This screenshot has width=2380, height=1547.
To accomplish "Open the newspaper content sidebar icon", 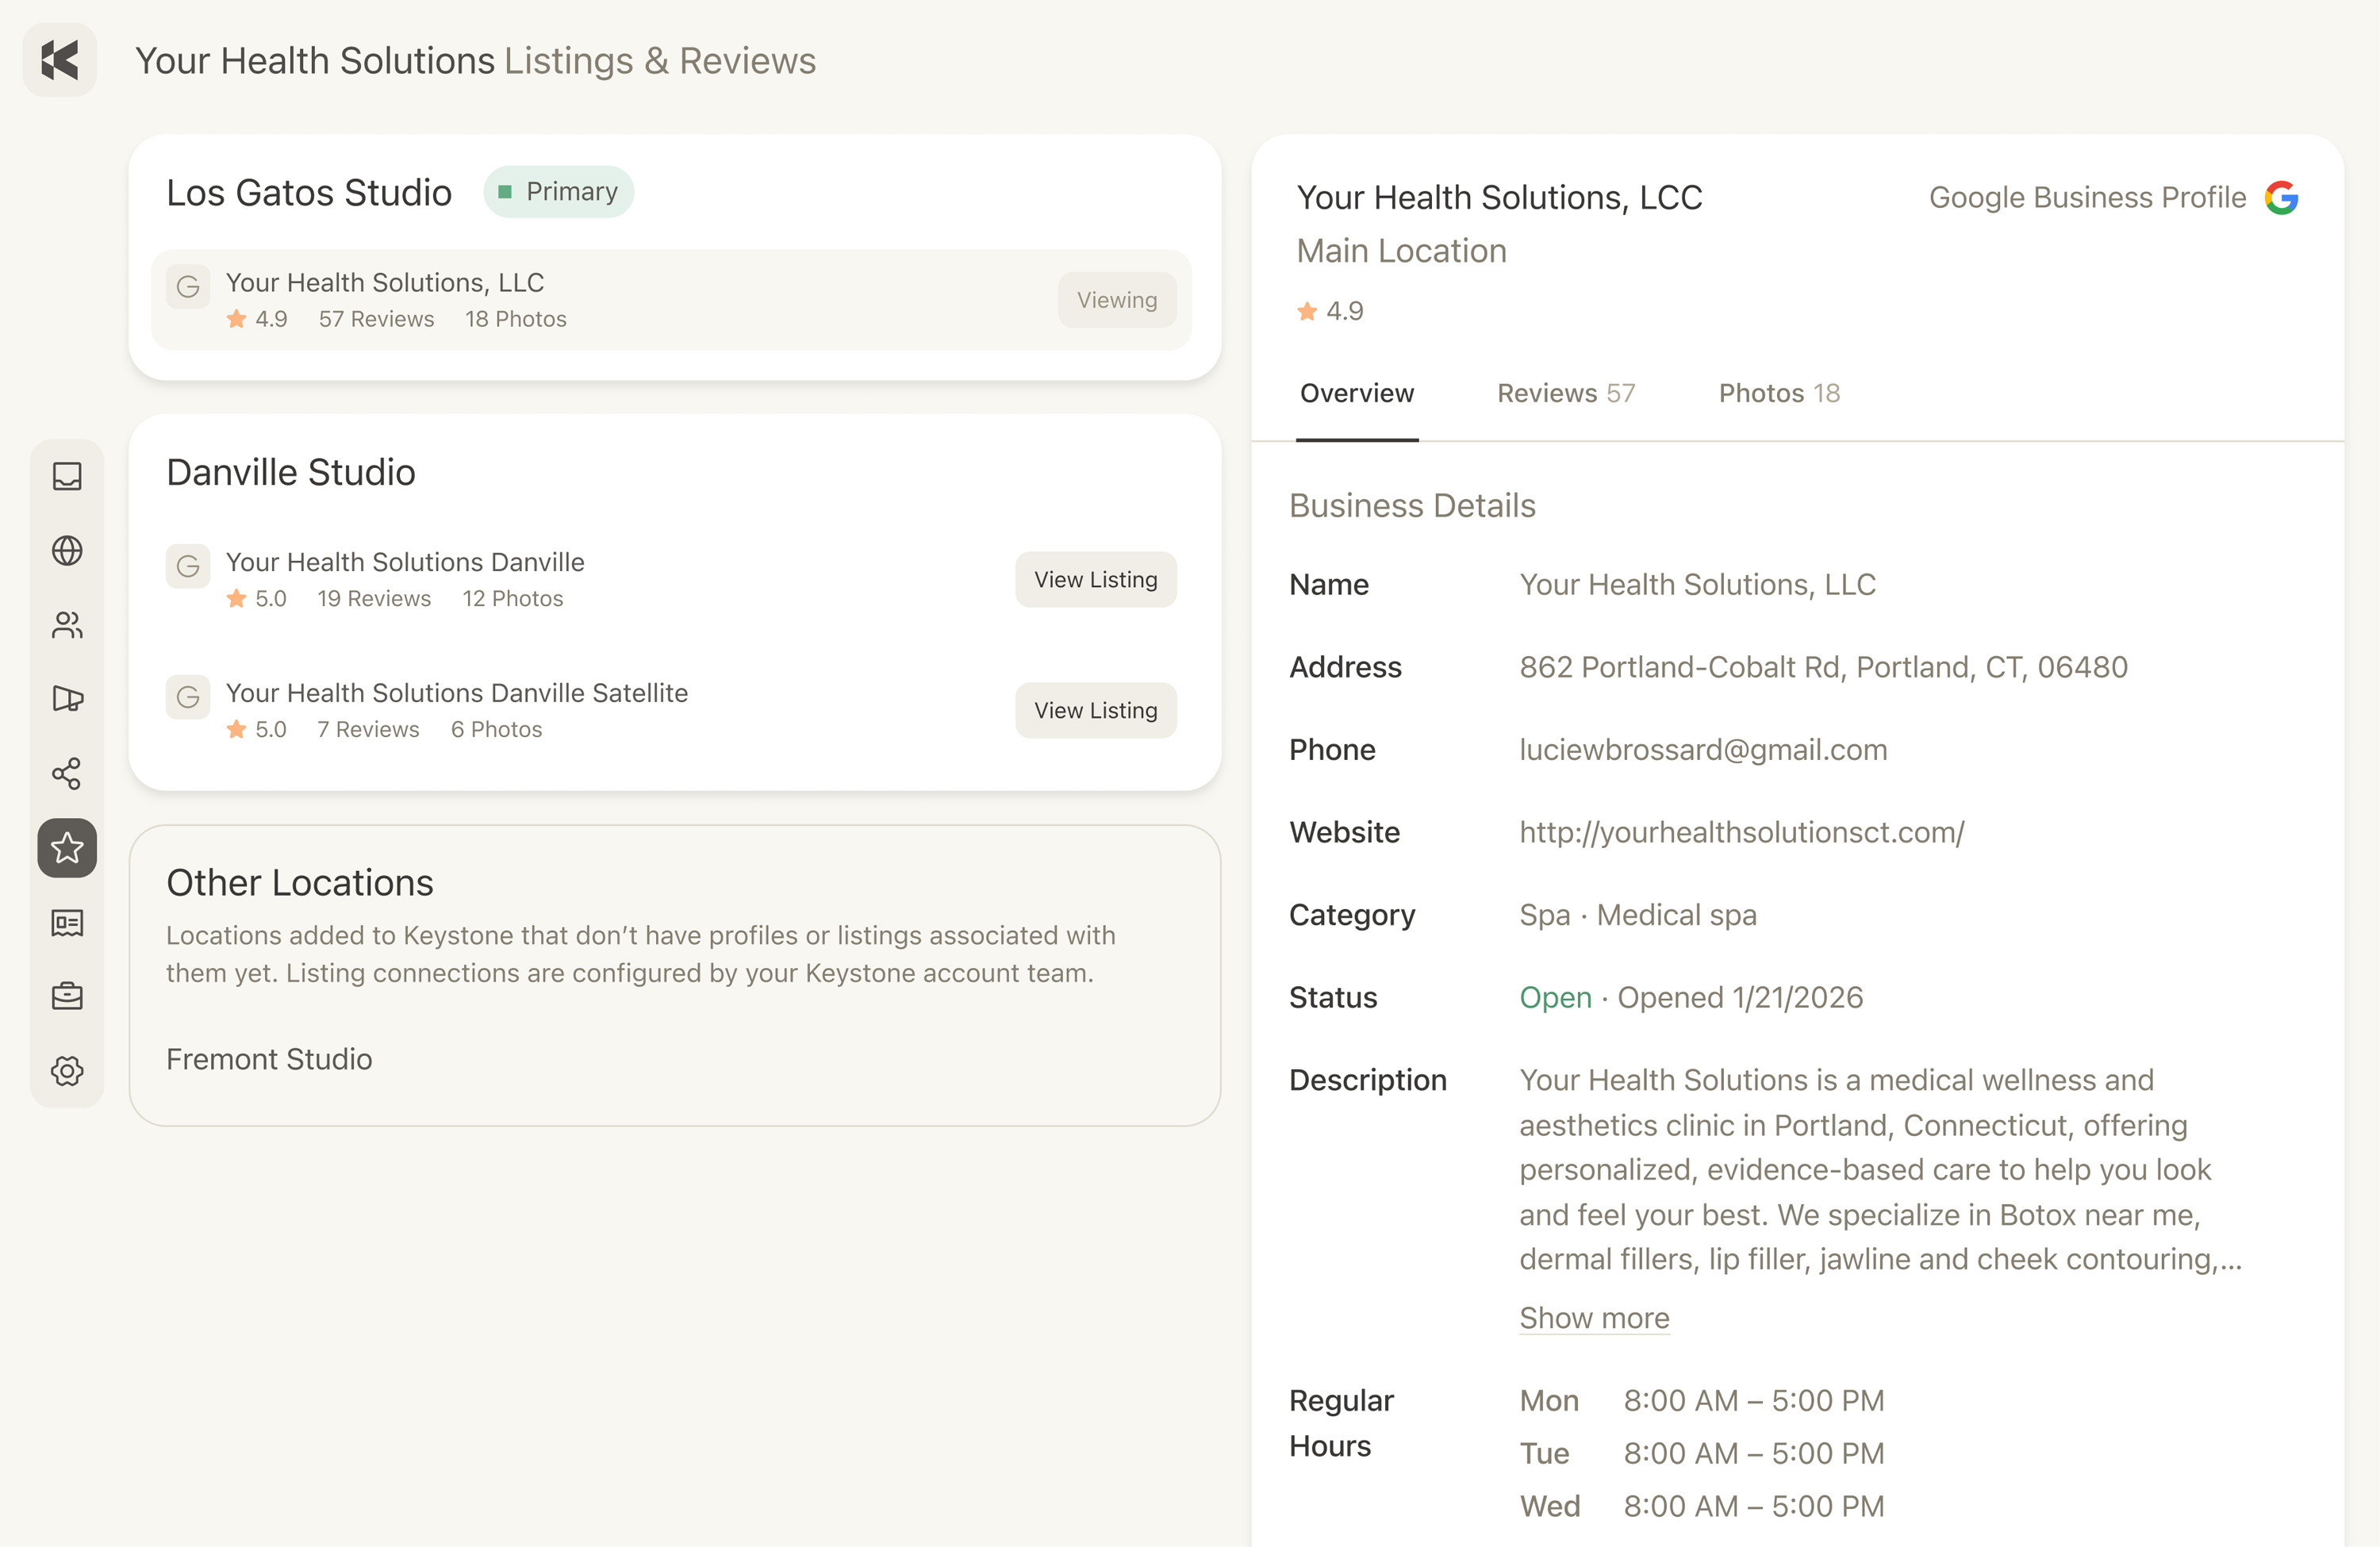I will [67, 922].
